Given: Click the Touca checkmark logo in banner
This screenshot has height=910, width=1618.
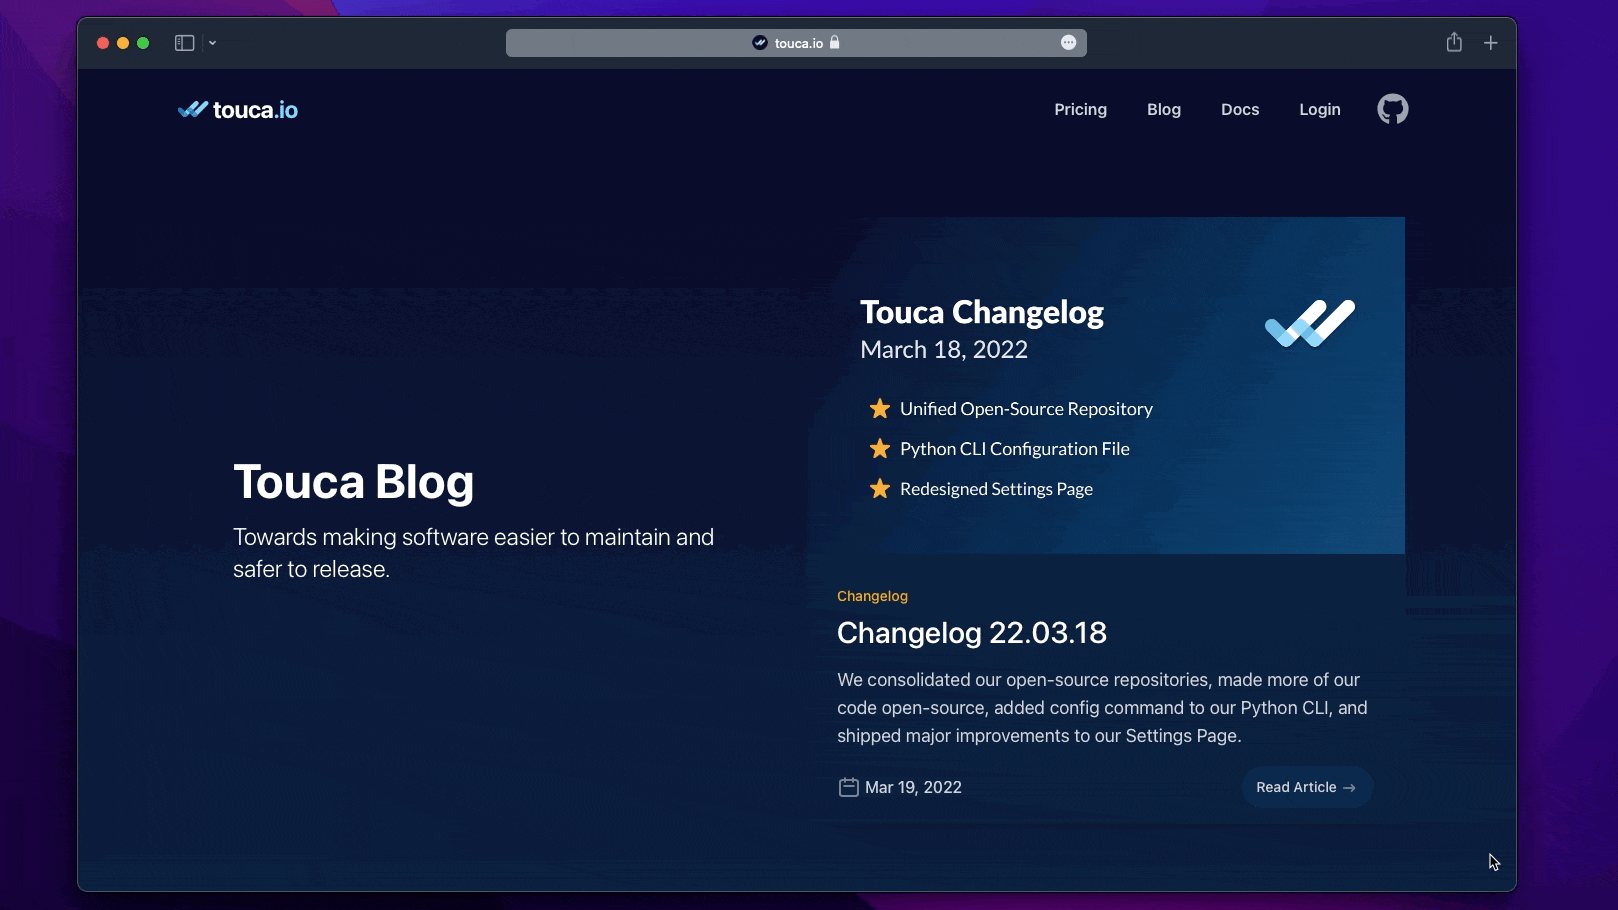Looking at the screenshot, I should point(1310,323).
